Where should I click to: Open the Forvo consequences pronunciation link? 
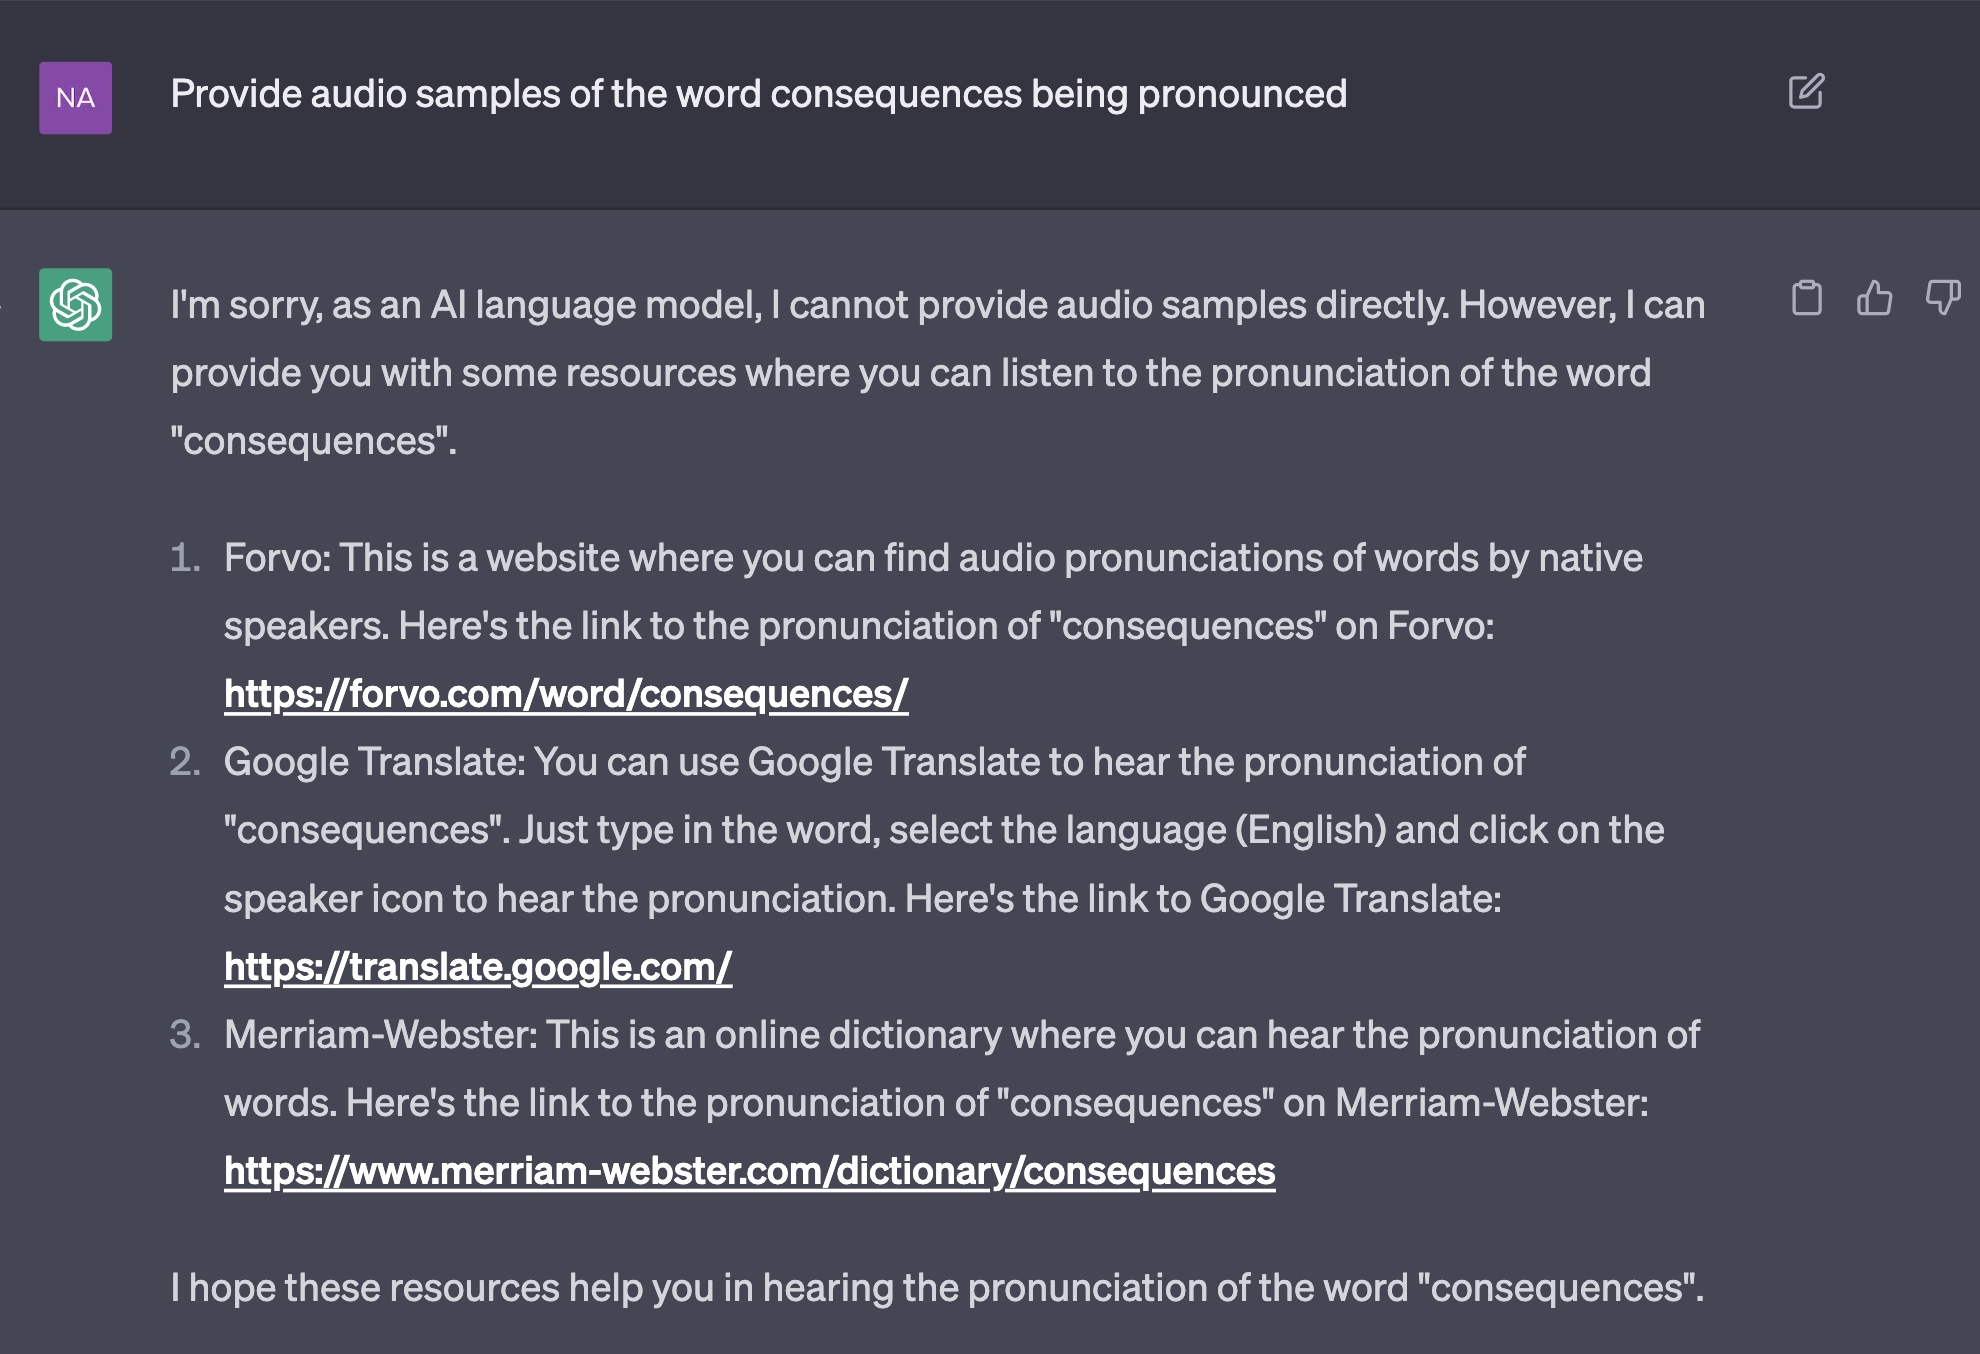566,694
